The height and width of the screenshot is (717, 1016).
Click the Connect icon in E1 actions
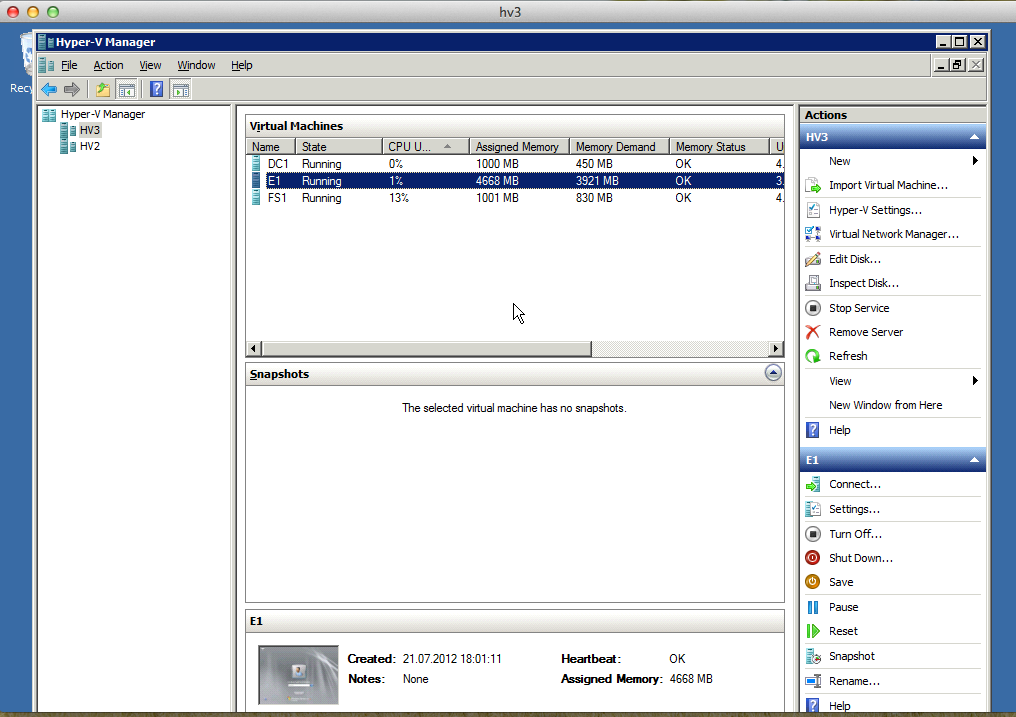[813, 484]
